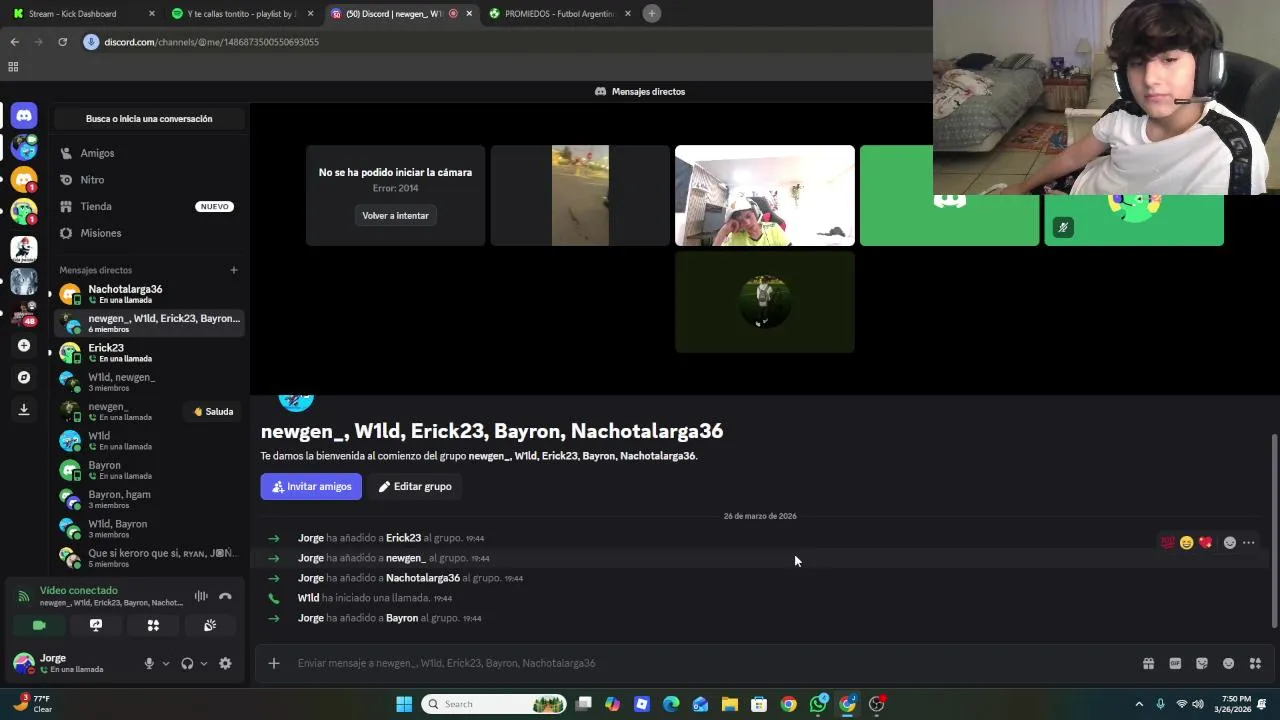1280x720 pixels.
Task: Toggle noise suppression waveform icon
Action: [x=201, y=596]
